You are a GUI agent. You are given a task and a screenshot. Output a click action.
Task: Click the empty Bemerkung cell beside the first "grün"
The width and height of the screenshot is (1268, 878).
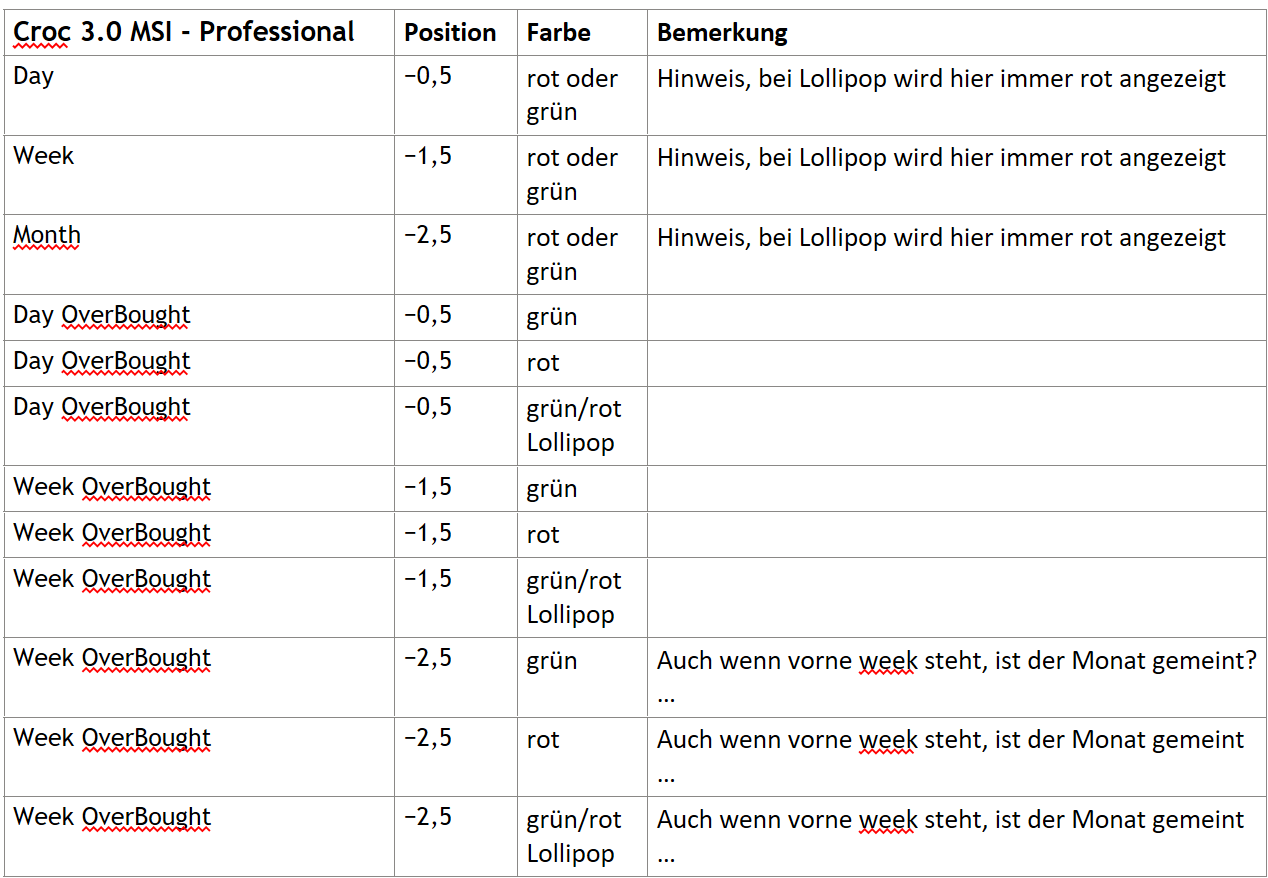coord(955,317)
